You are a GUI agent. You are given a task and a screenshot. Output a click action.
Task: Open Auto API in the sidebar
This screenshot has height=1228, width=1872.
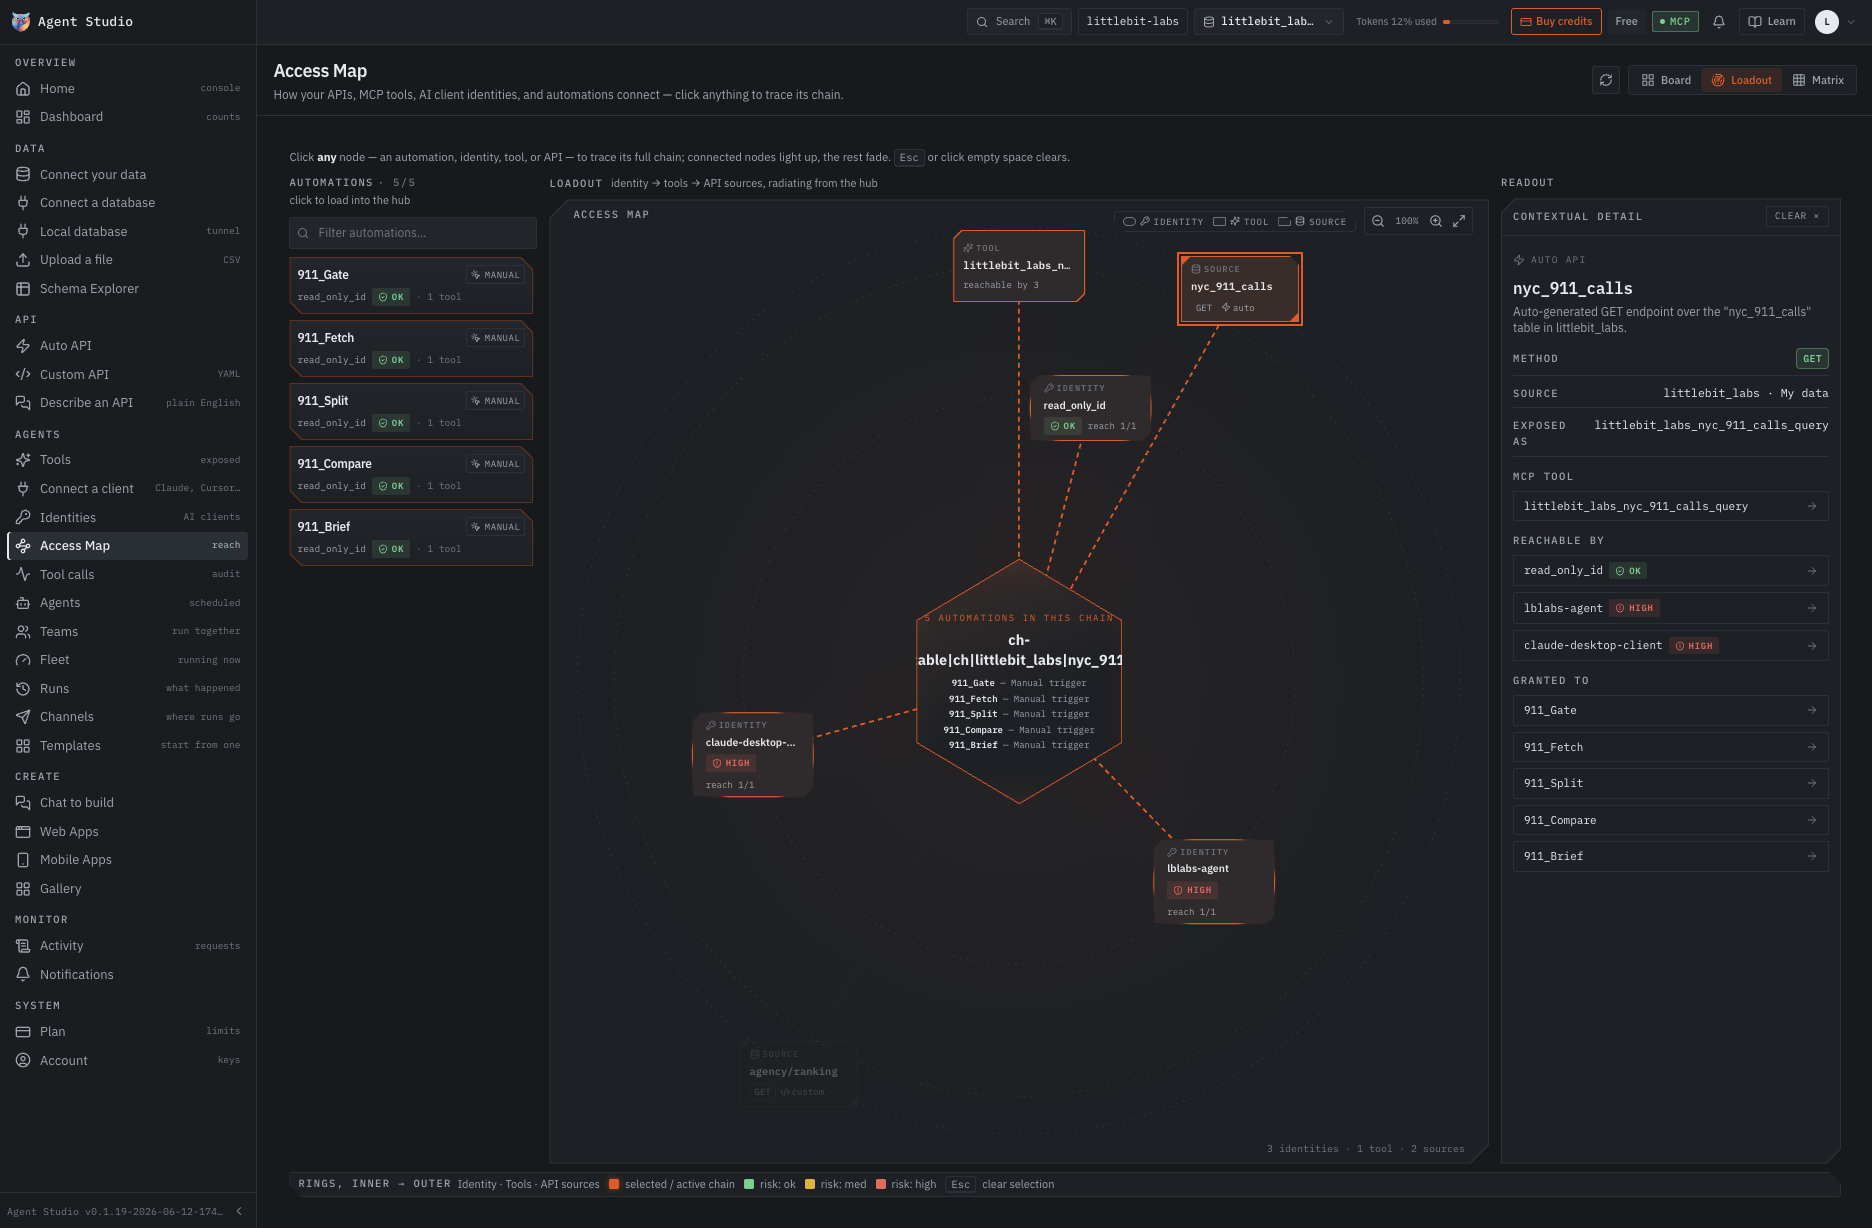tap(128, 345)
